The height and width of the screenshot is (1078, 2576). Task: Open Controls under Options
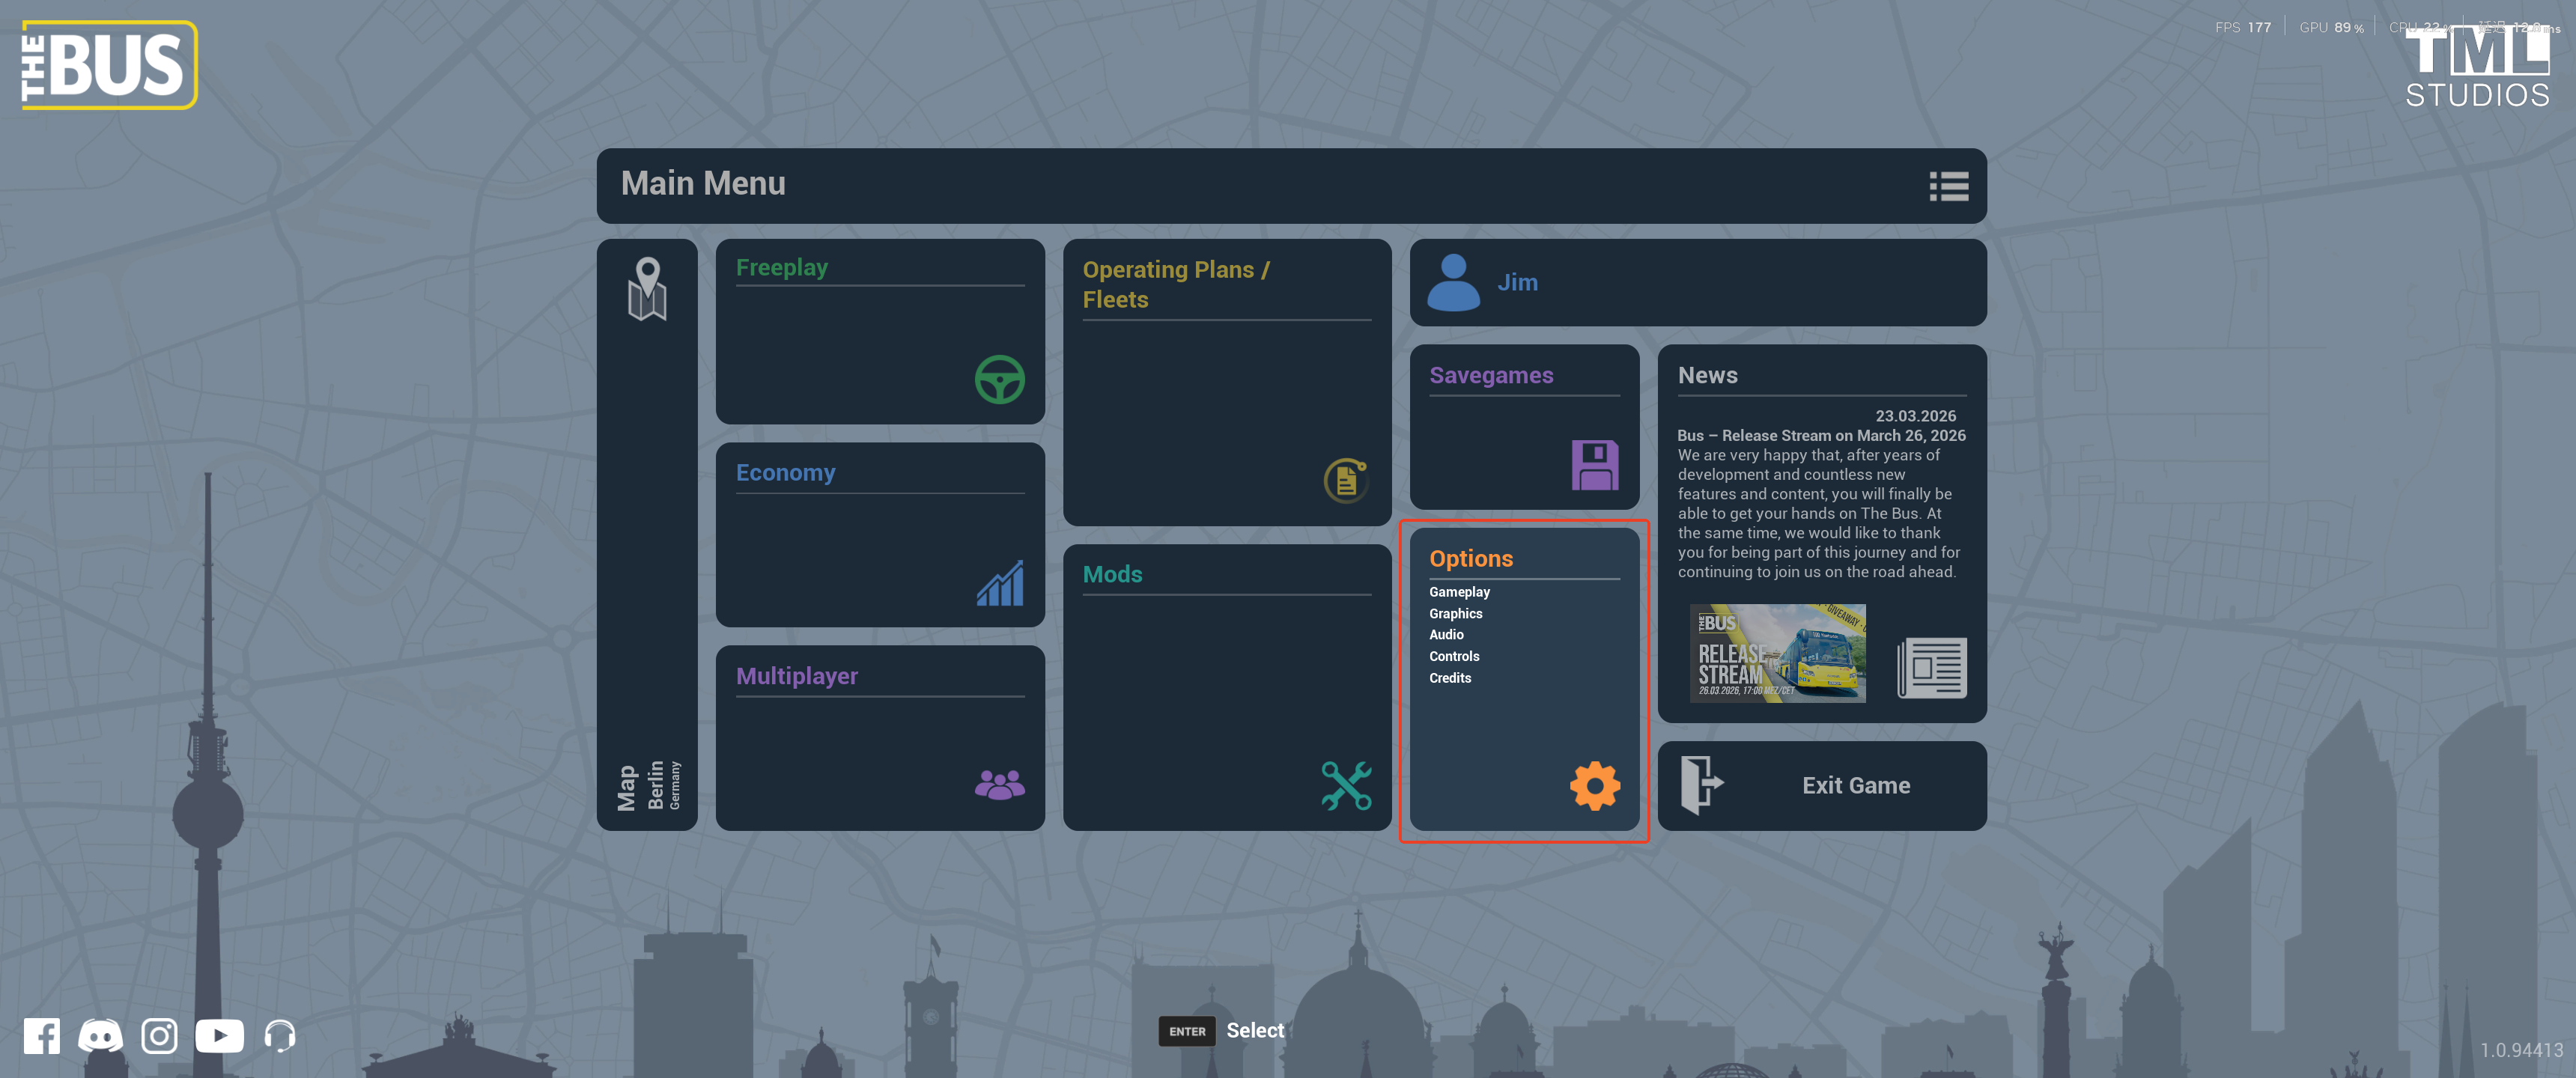click(1453, 657)
